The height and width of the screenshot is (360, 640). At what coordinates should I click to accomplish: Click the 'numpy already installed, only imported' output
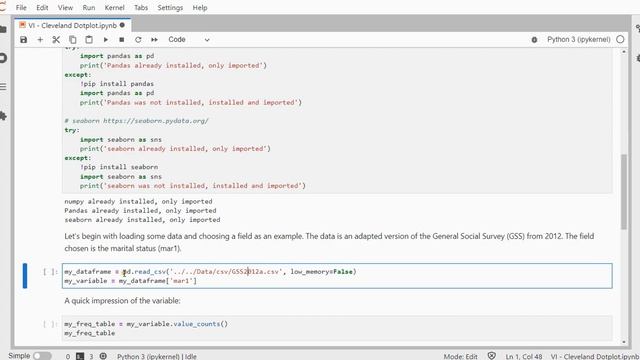[138, 201]
